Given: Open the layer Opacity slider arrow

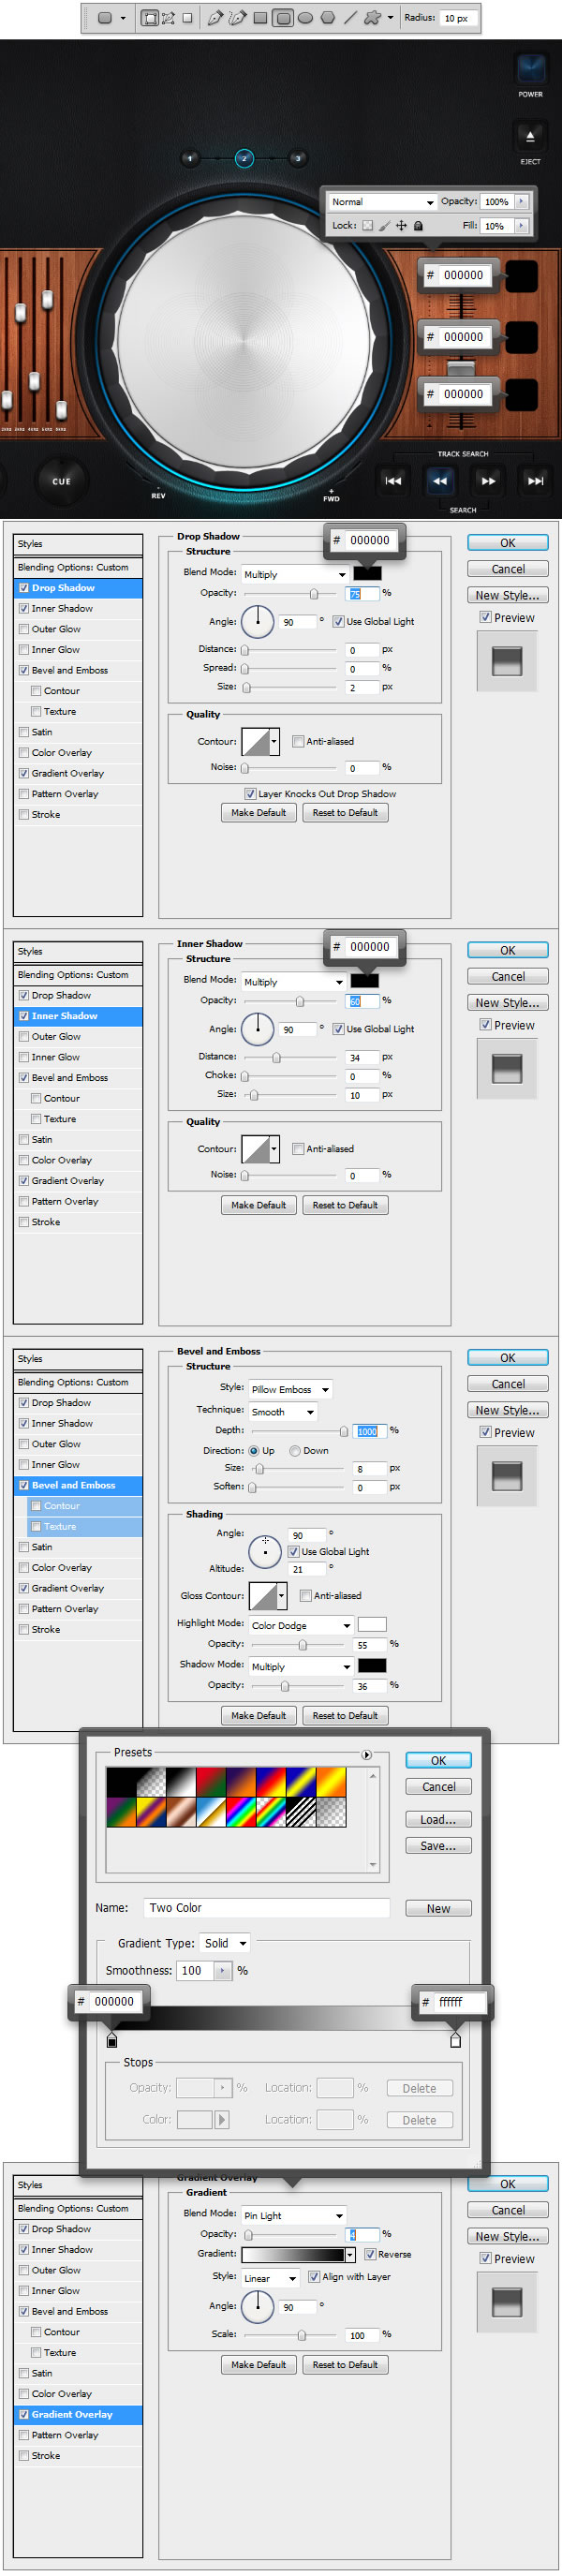Looking at the screenshot, I should pyautogui.click(x=521, y=202).
